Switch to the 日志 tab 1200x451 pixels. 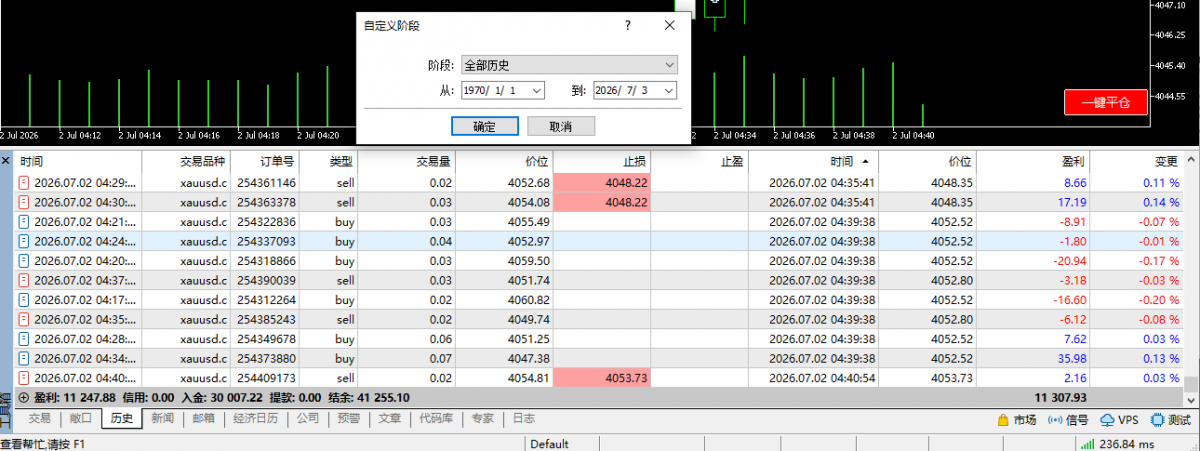[523, 419]
